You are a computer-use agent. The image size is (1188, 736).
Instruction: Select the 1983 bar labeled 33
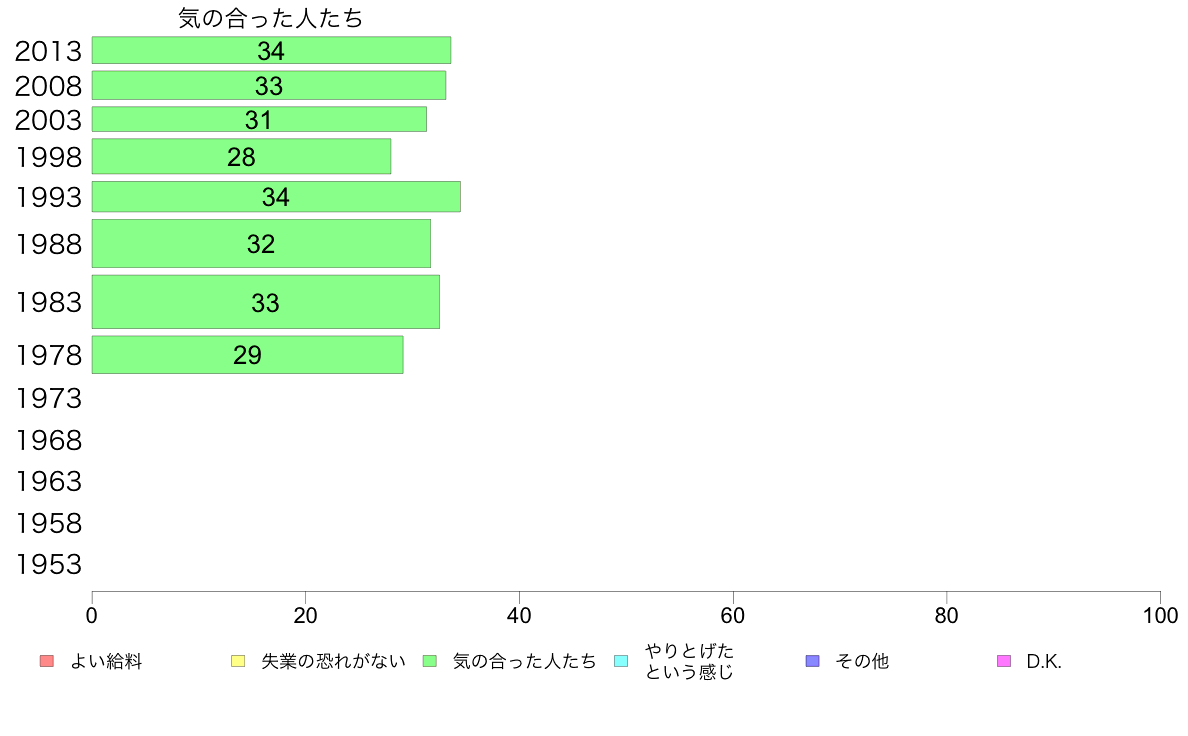(266, 302)
